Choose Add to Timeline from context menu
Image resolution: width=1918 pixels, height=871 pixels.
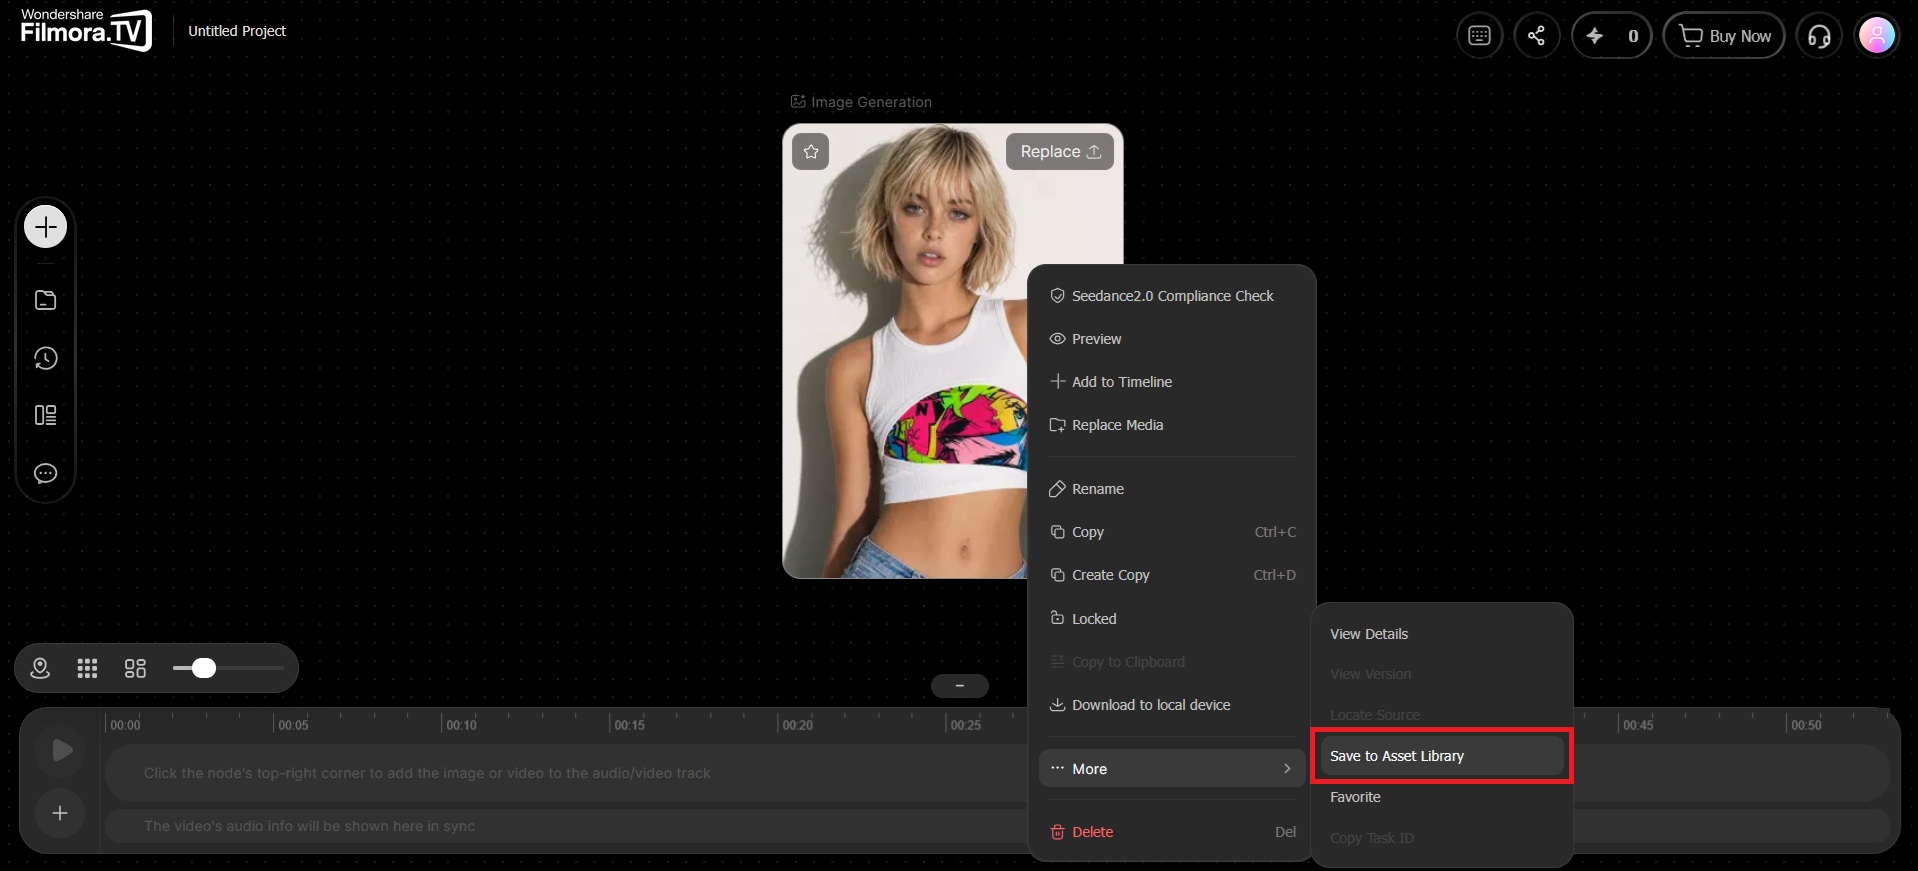coord(1172,382)
